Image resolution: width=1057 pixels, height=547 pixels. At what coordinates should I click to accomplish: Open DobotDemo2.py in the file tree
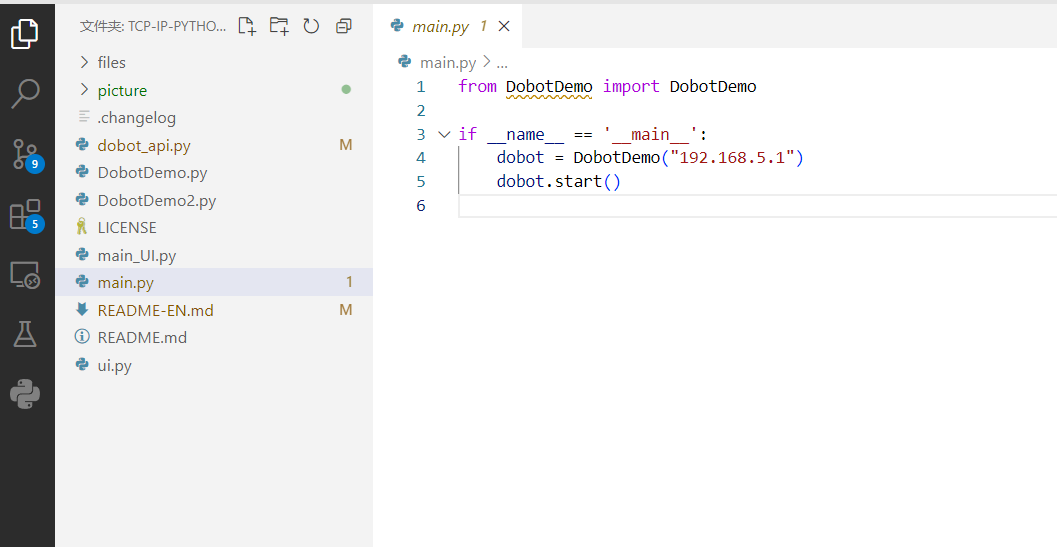214,200
